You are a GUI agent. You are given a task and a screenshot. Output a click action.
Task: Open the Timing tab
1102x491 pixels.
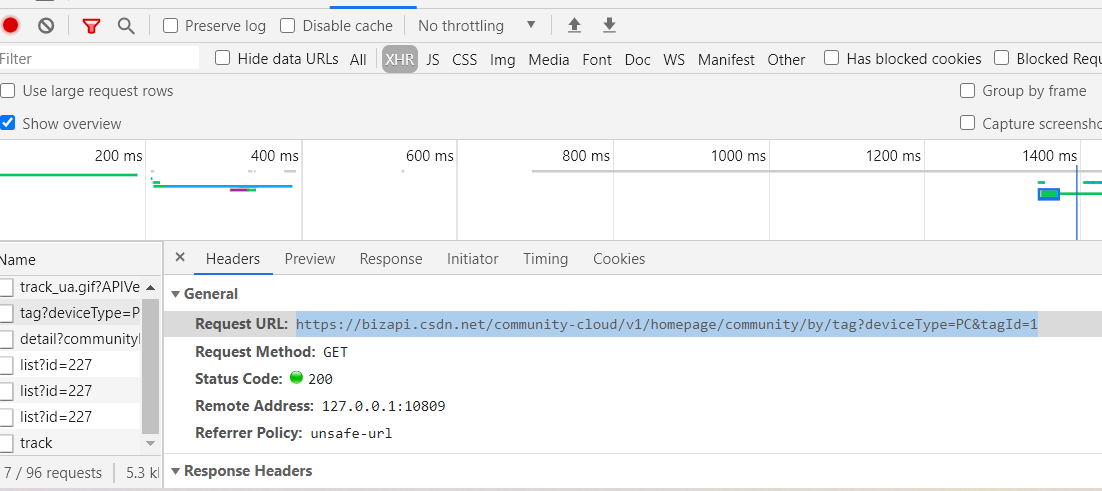click(545, 258)
